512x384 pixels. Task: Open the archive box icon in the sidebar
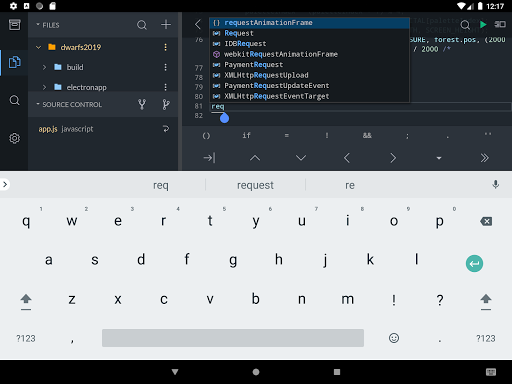pos(14,25)
